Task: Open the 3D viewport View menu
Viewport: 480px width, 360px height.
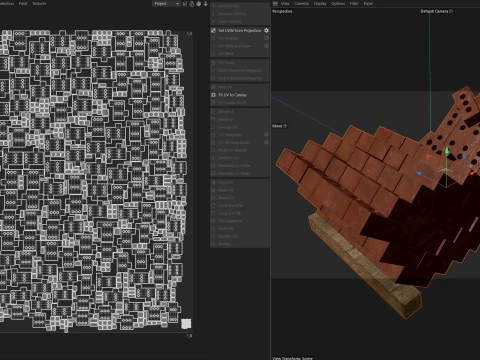Action: point(285,4)
